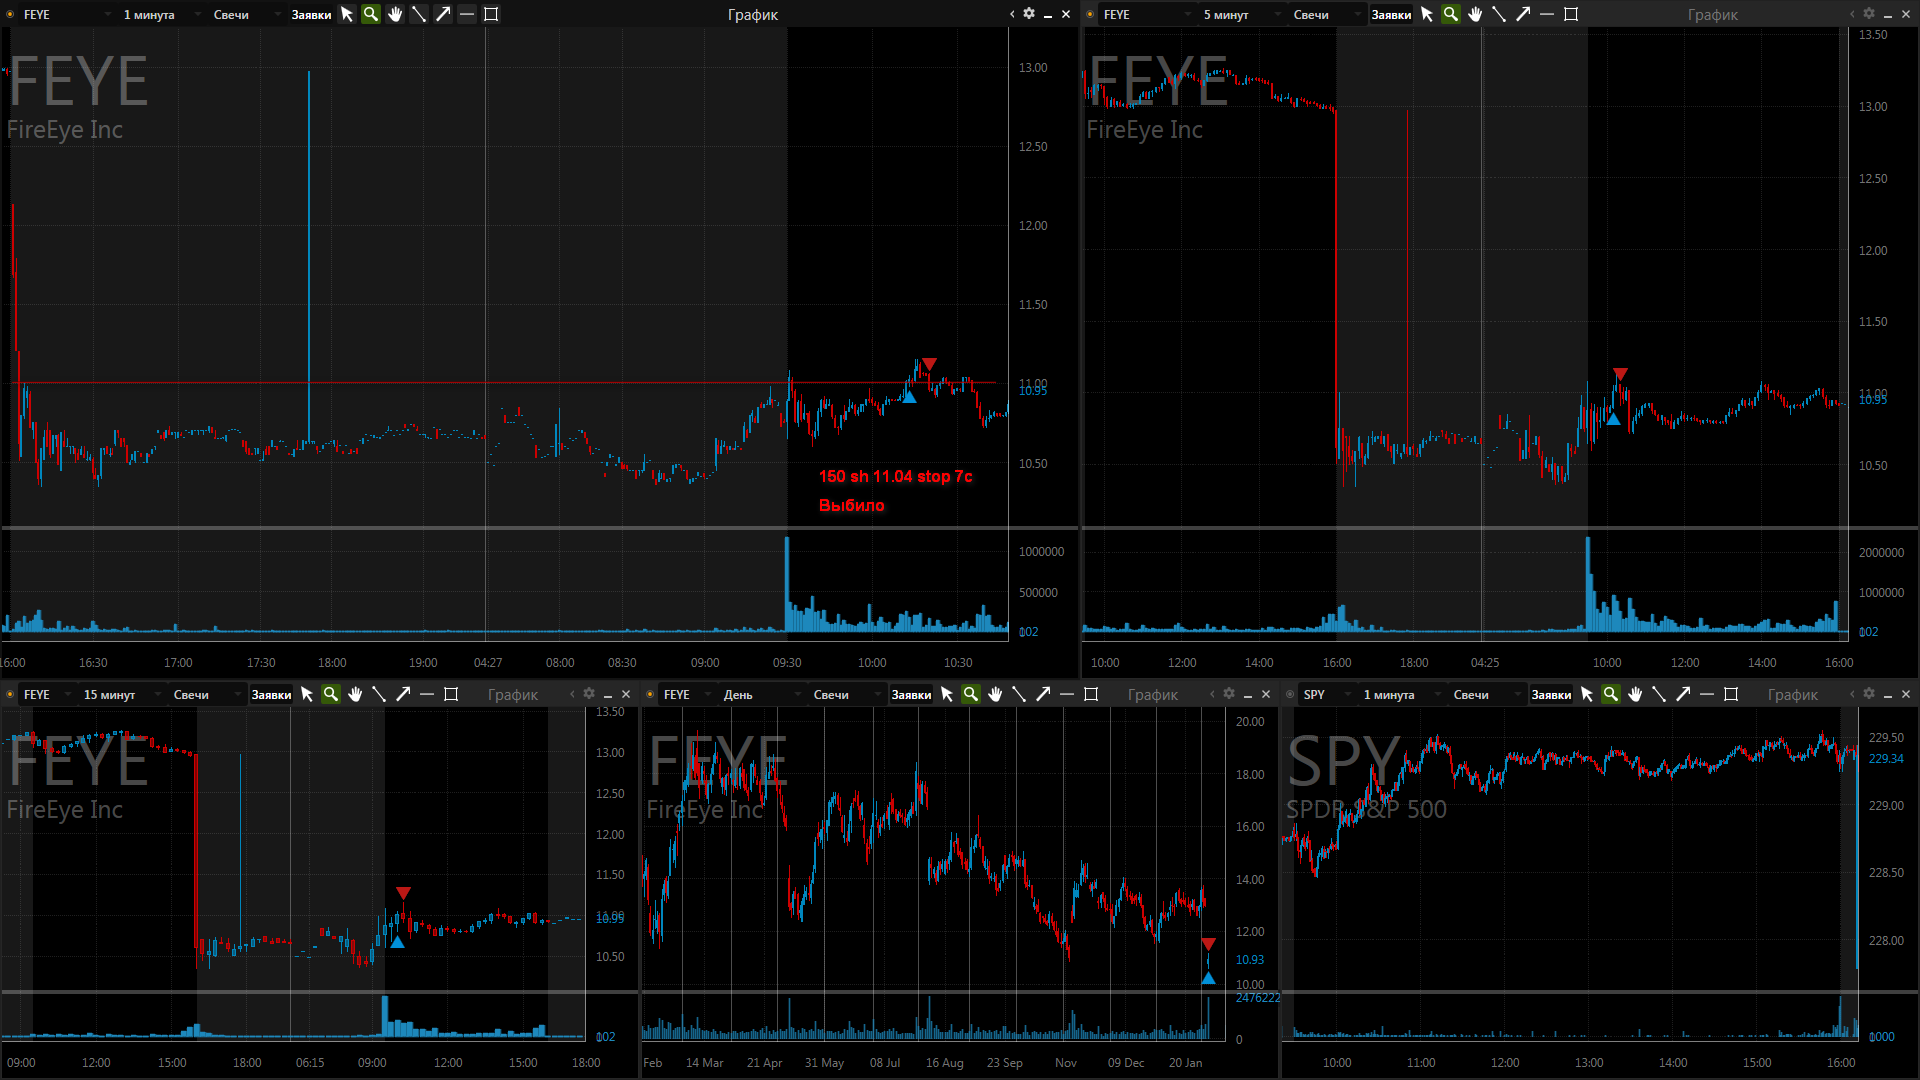This screenshot has width=1920, height=1080.
Task: Toggle Заявки orders in FEYE 5-minute chart
Action: click(1391, 14)
